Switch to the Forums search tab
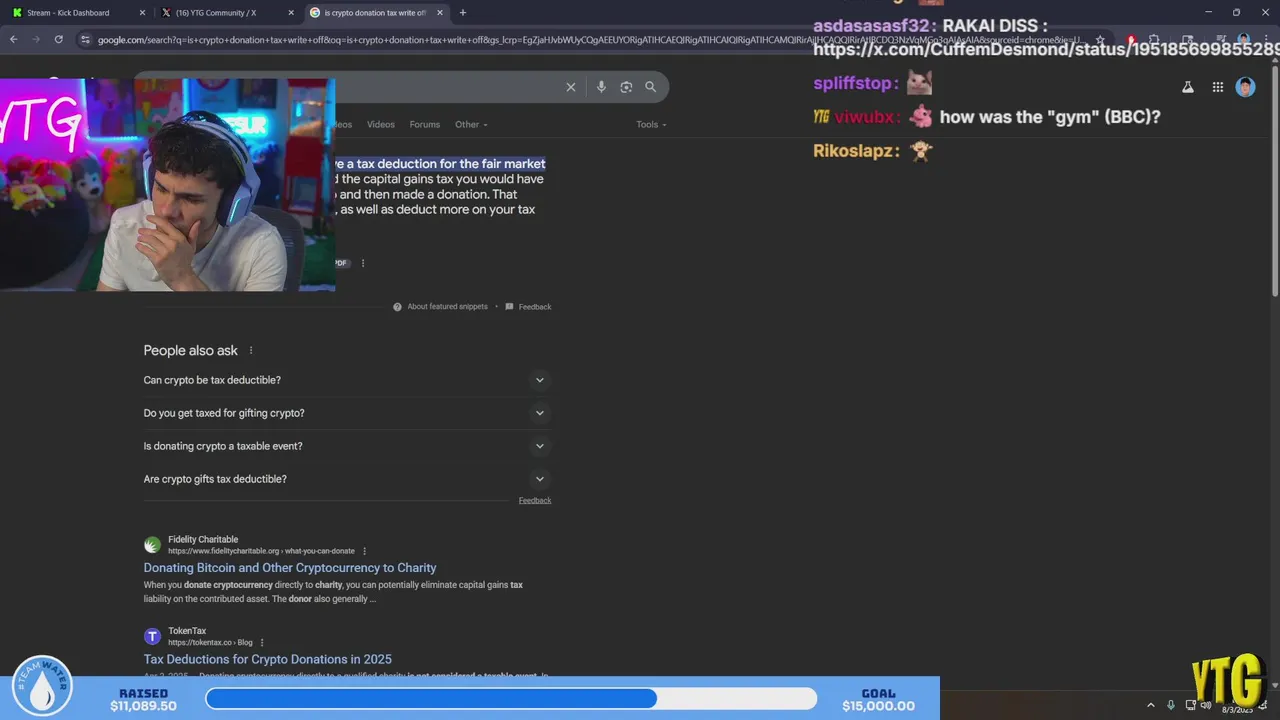Viewport: 1280px width, 720px height. point(424,124)
